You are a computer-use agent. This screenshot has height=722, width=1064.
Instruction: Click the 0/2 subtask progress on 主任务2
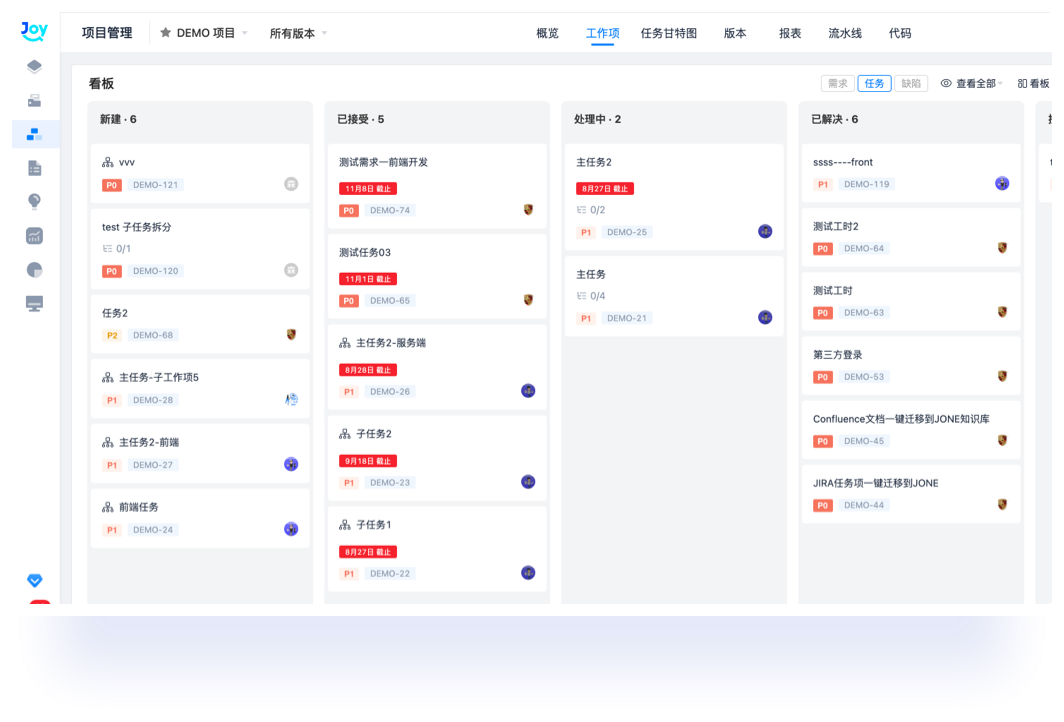(x=591, y=210)
